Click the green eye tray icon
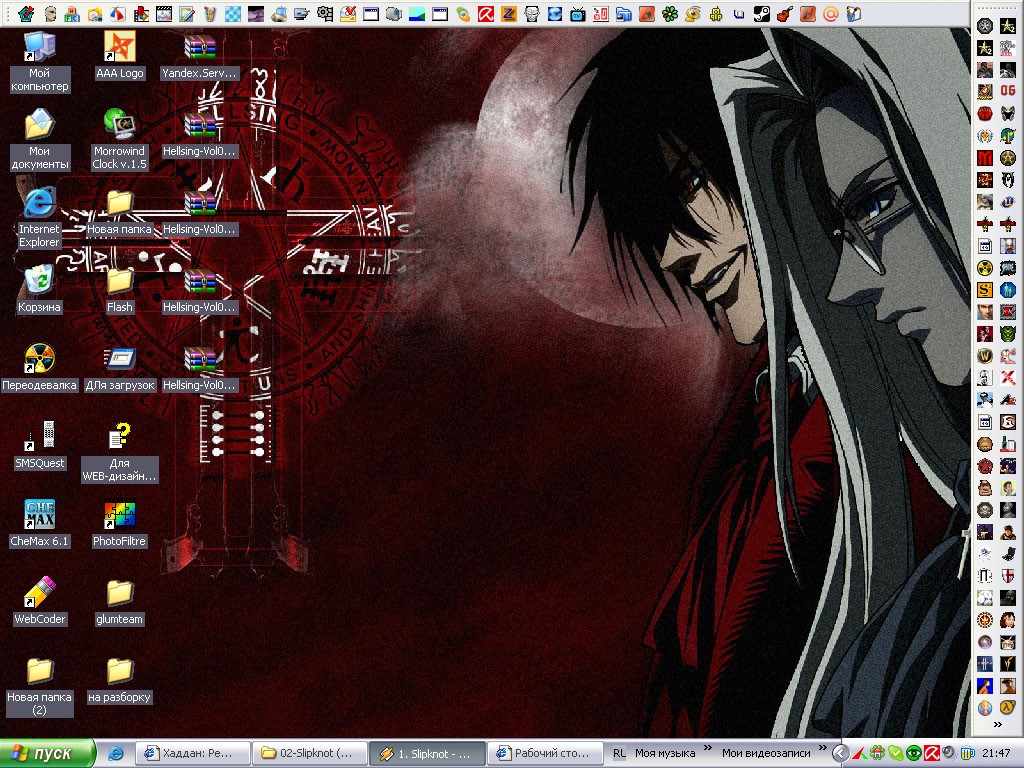The height and width of the screenshot is (768, 1024). click(914, 754)
